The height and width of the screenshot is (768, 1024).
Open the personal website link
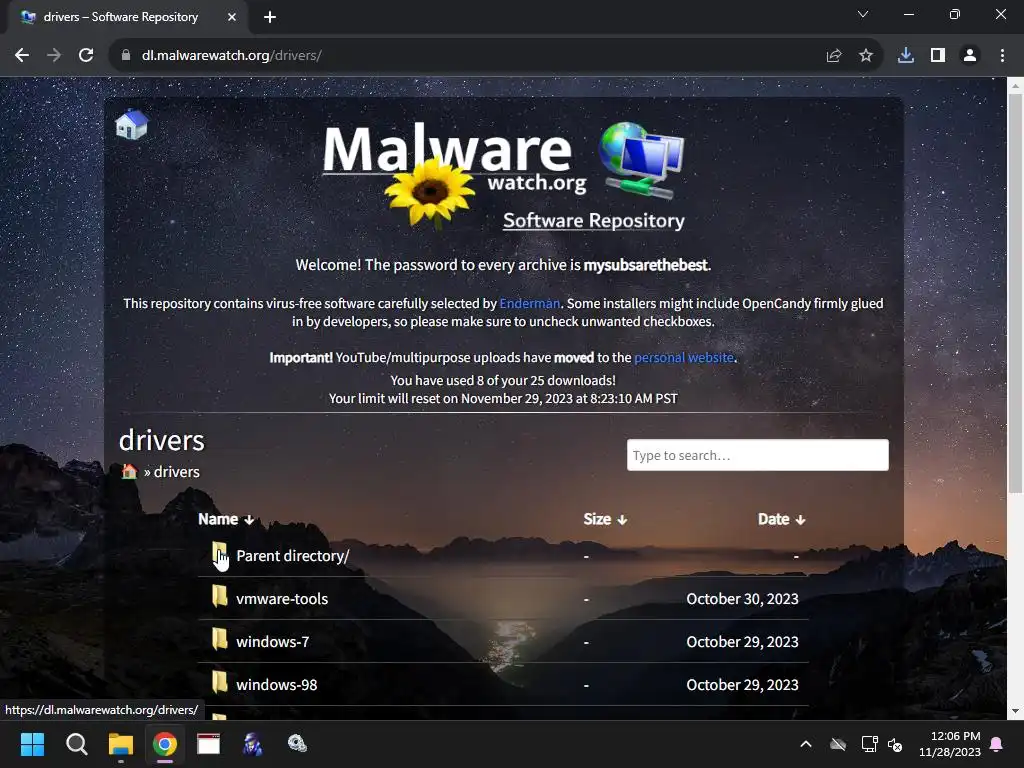(x=684, y=357)
